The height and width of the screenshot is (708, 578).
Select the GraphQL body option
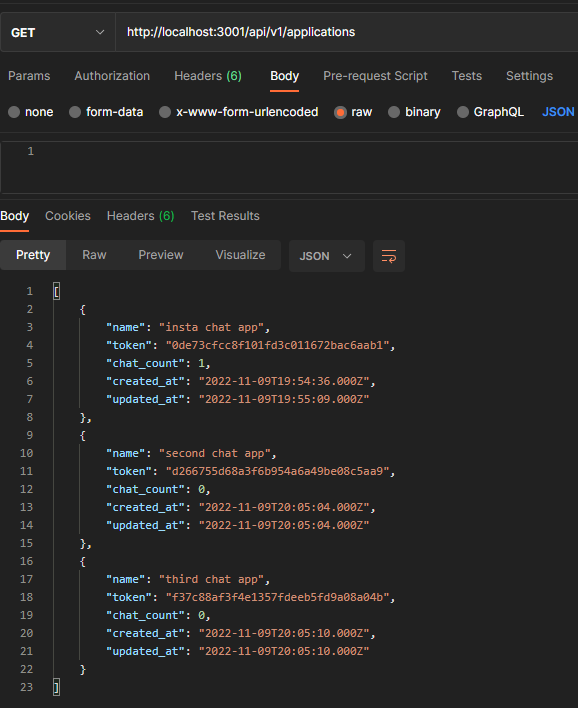[x=490, y=112]
